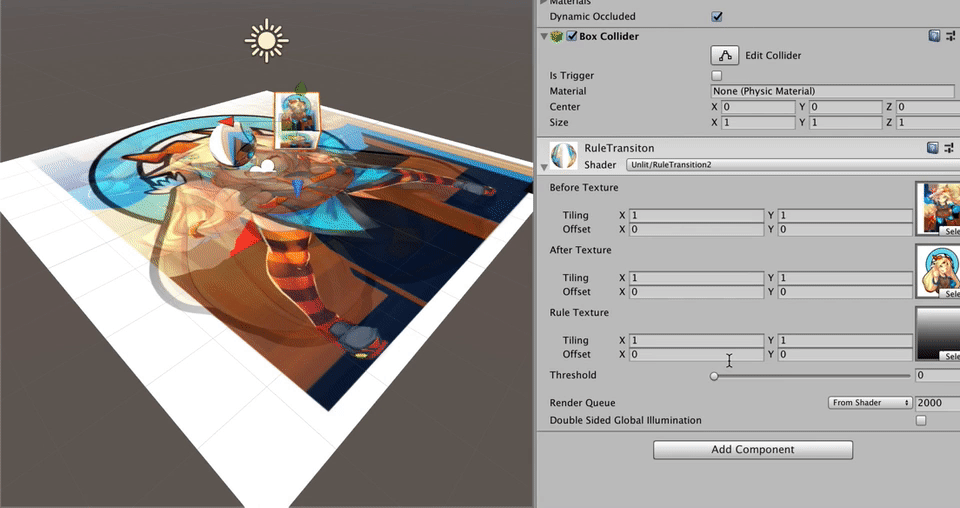Select a new Before Texture
Image resolution: width=960 pixels, height=508 pixels.
[951, 231]
